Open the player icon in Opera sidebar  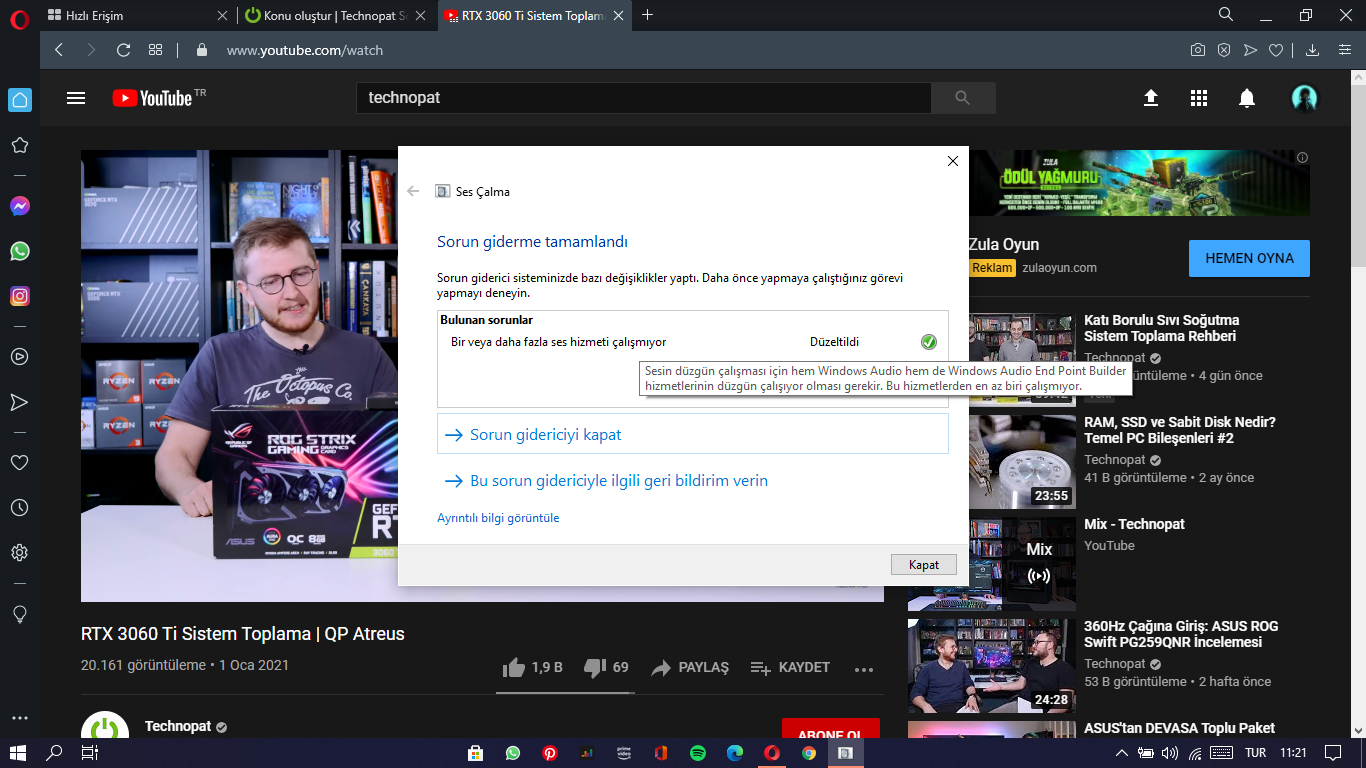point(20,356)
